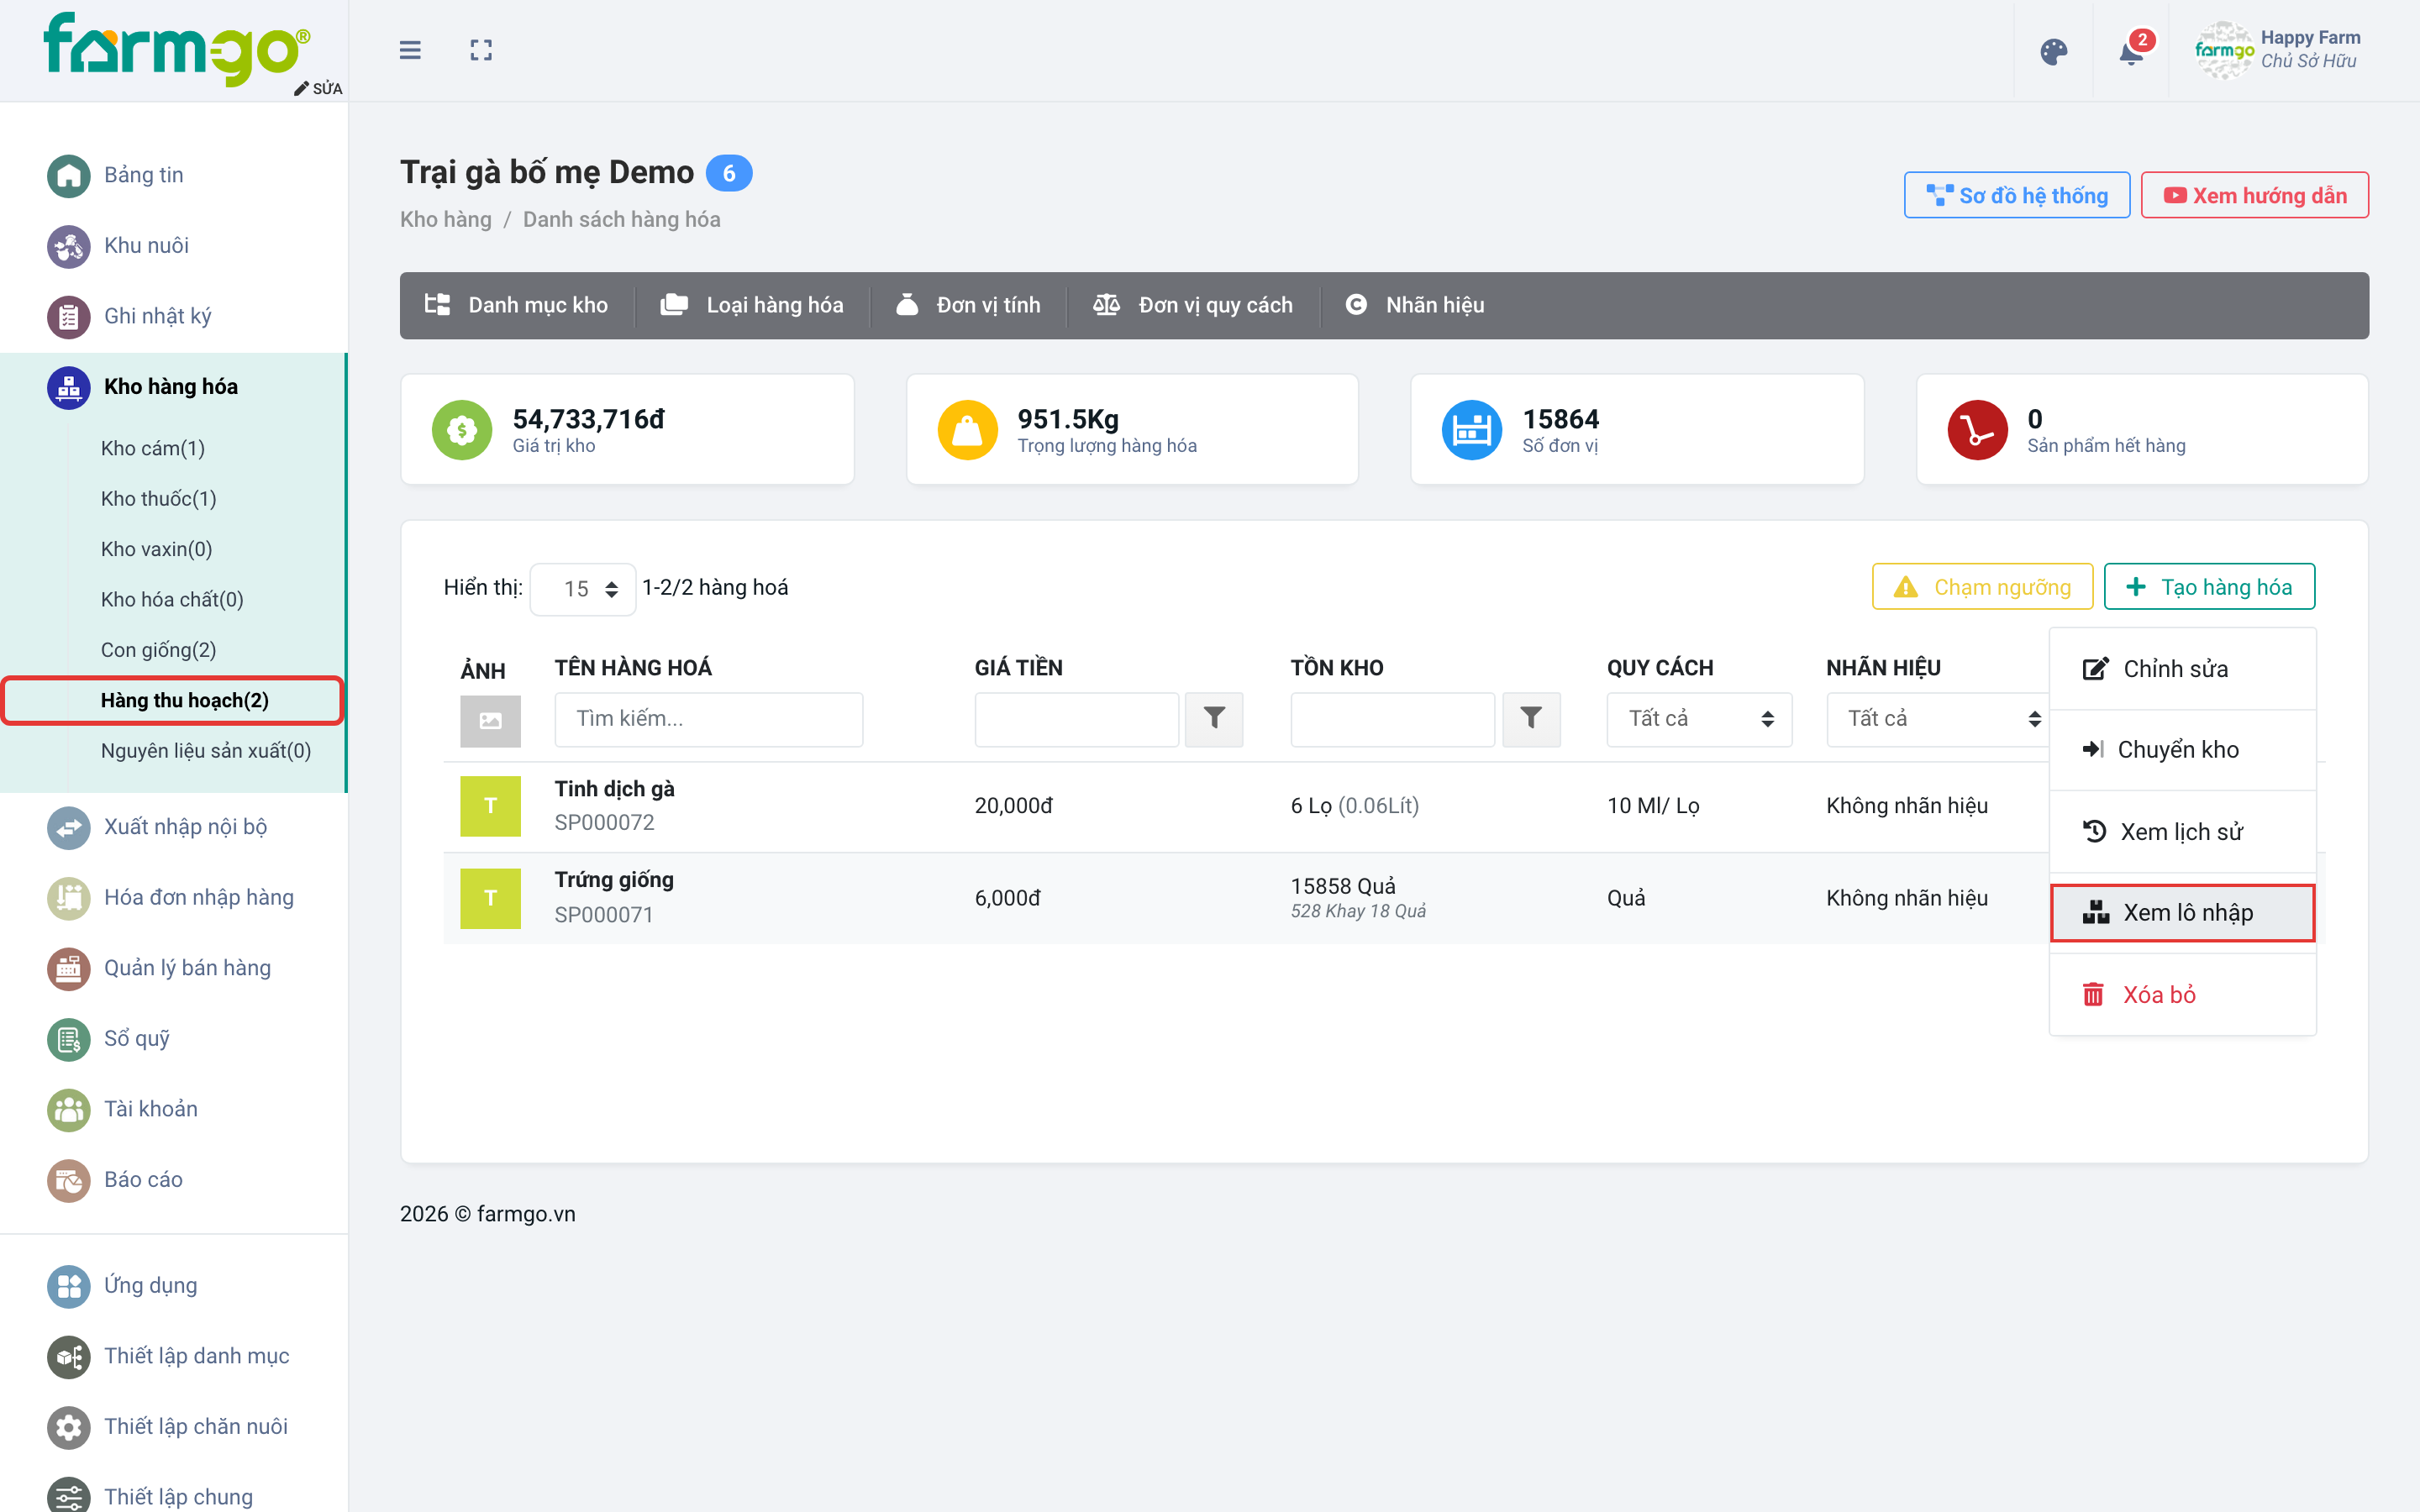Click the Sổ quỹ ledger icon
2420x1512 pixels.
click(x=68, y=1039)
